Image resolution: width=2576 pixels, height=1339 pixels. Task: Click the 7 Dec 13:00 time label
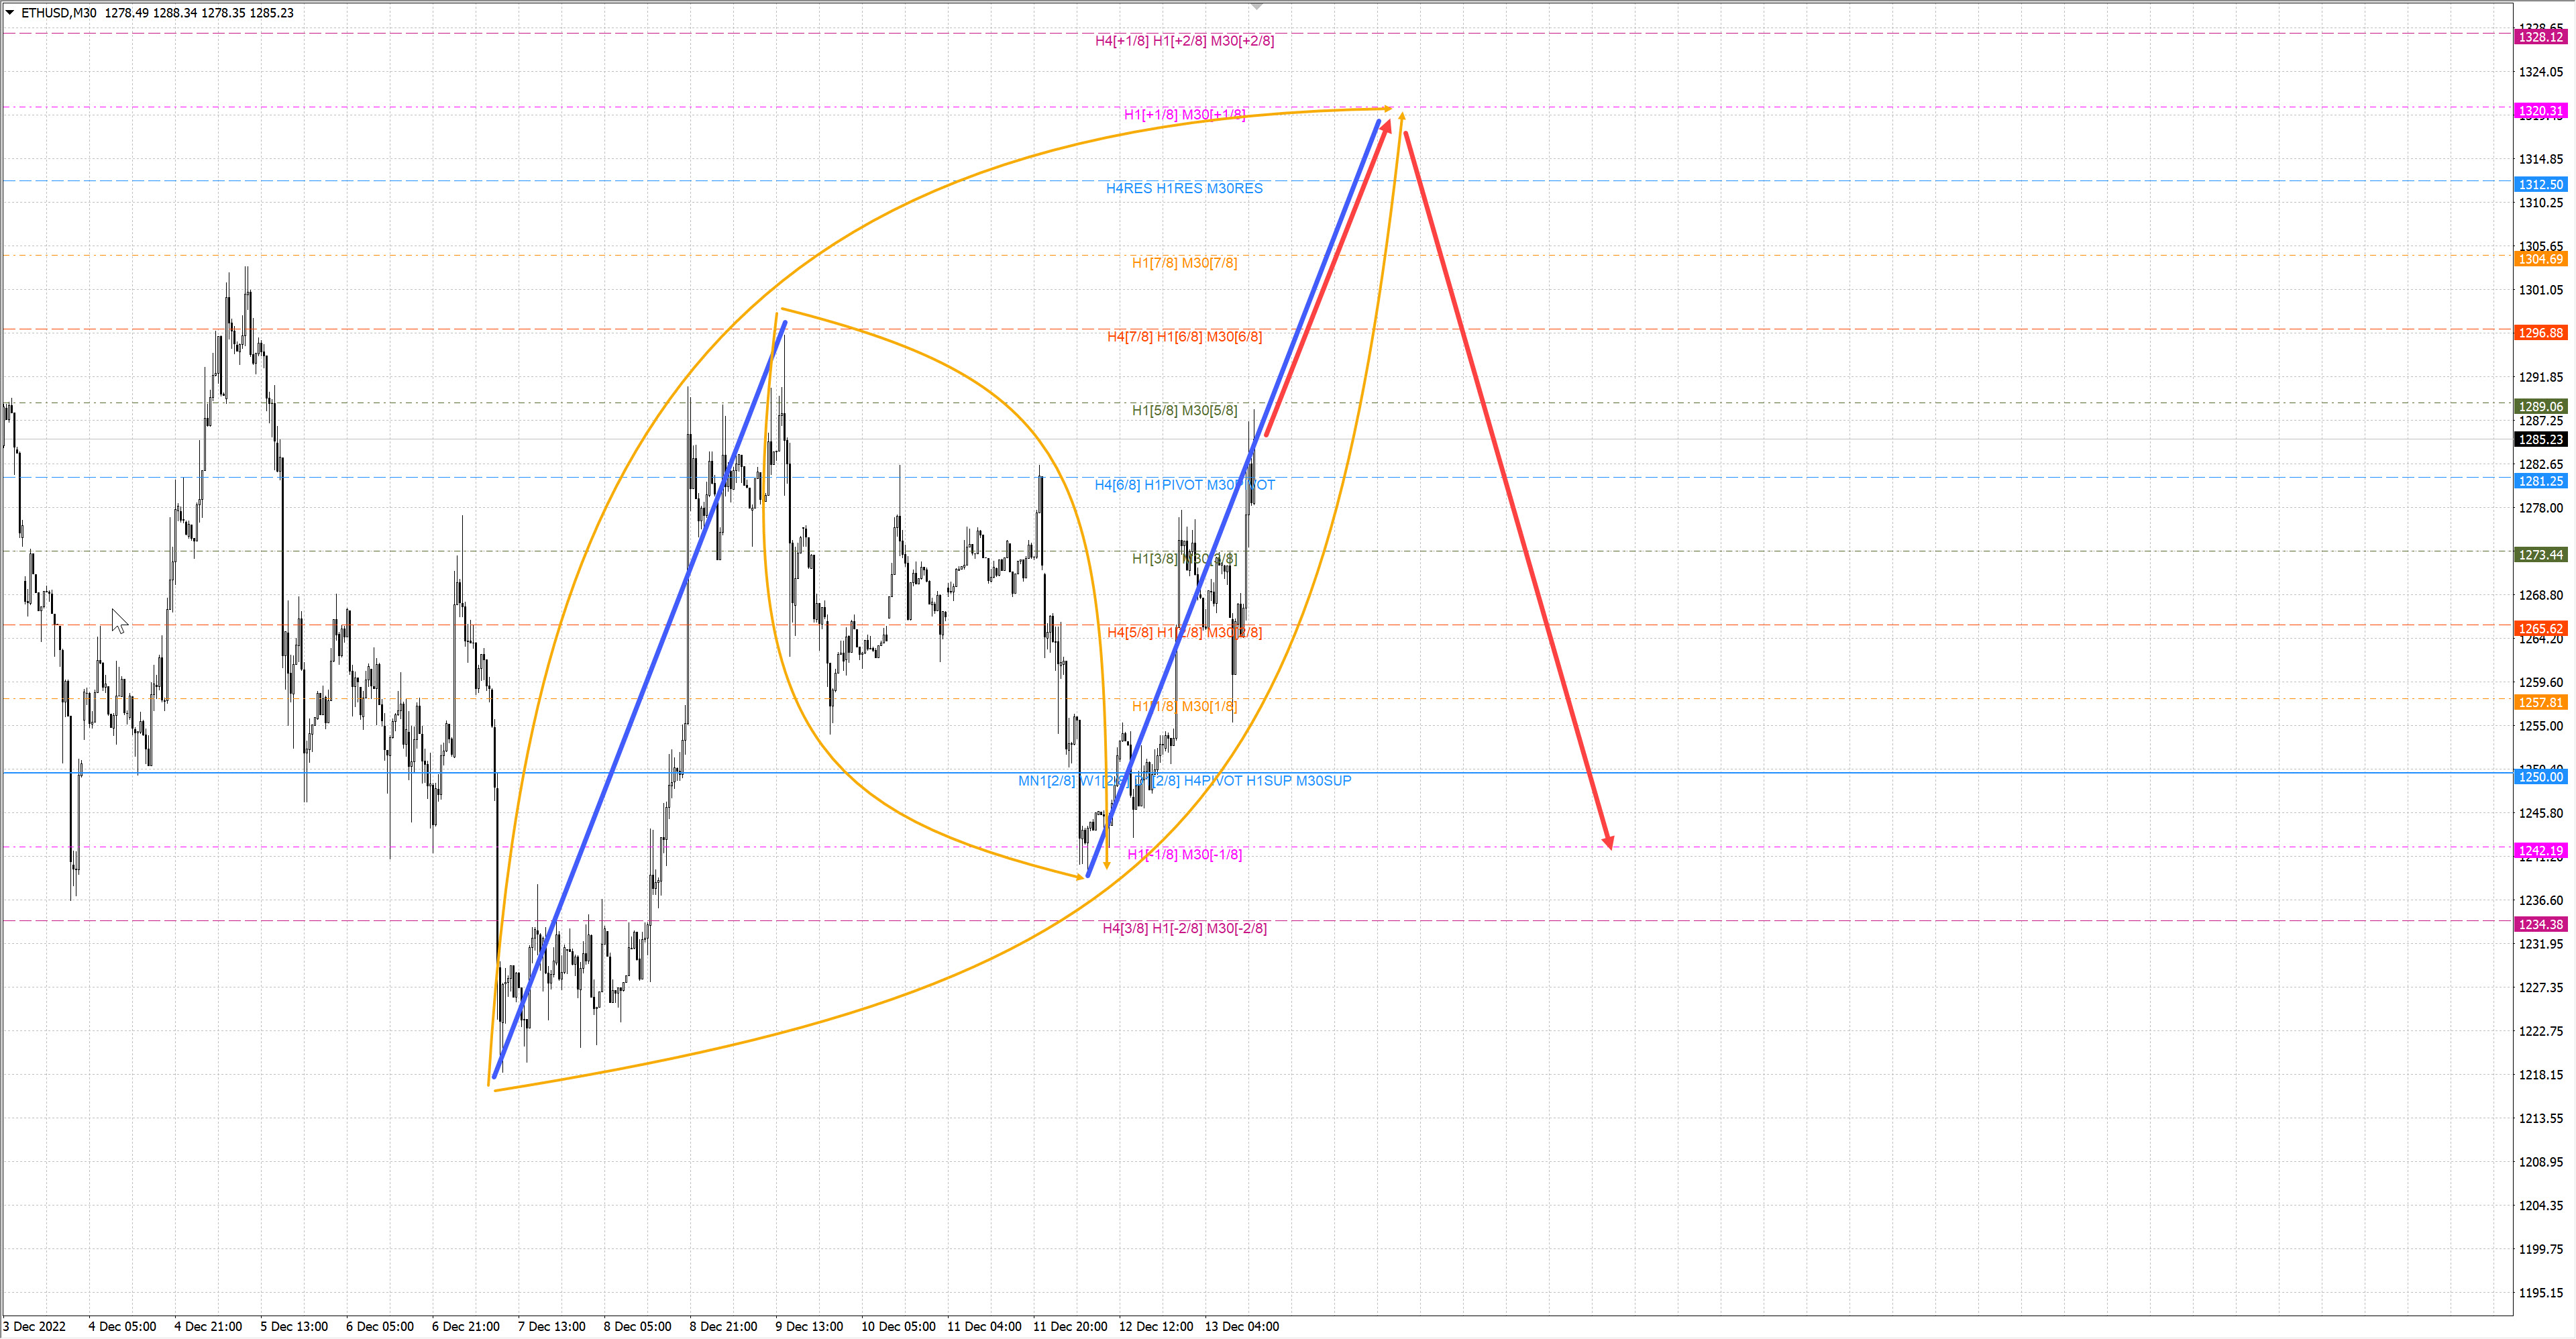pos(551,1326)
